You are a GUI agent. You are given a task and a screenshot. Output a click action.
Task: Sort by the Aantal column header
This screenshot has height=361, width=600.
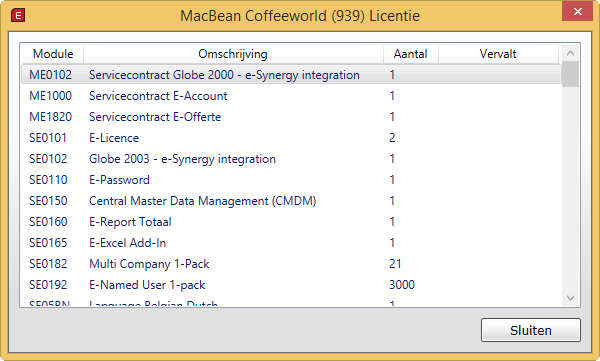pos(411,54)
